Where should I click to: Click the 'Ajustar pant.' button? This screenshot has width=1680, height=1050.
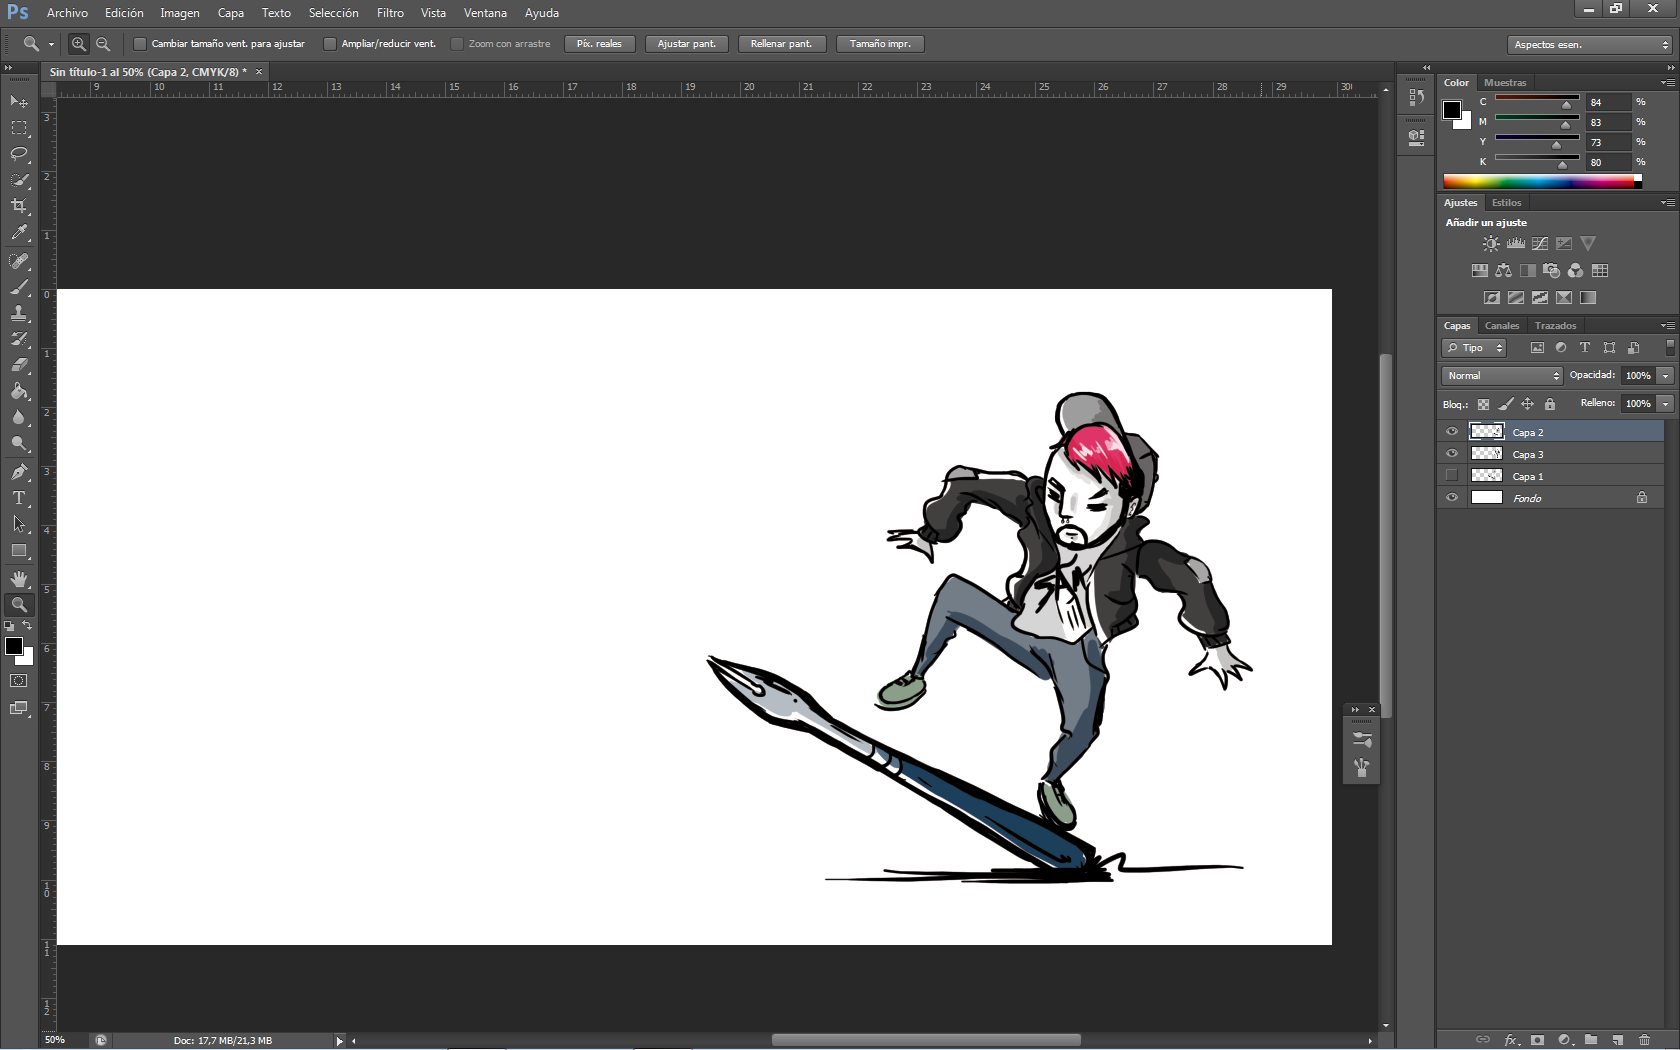[x=686, y=44]
